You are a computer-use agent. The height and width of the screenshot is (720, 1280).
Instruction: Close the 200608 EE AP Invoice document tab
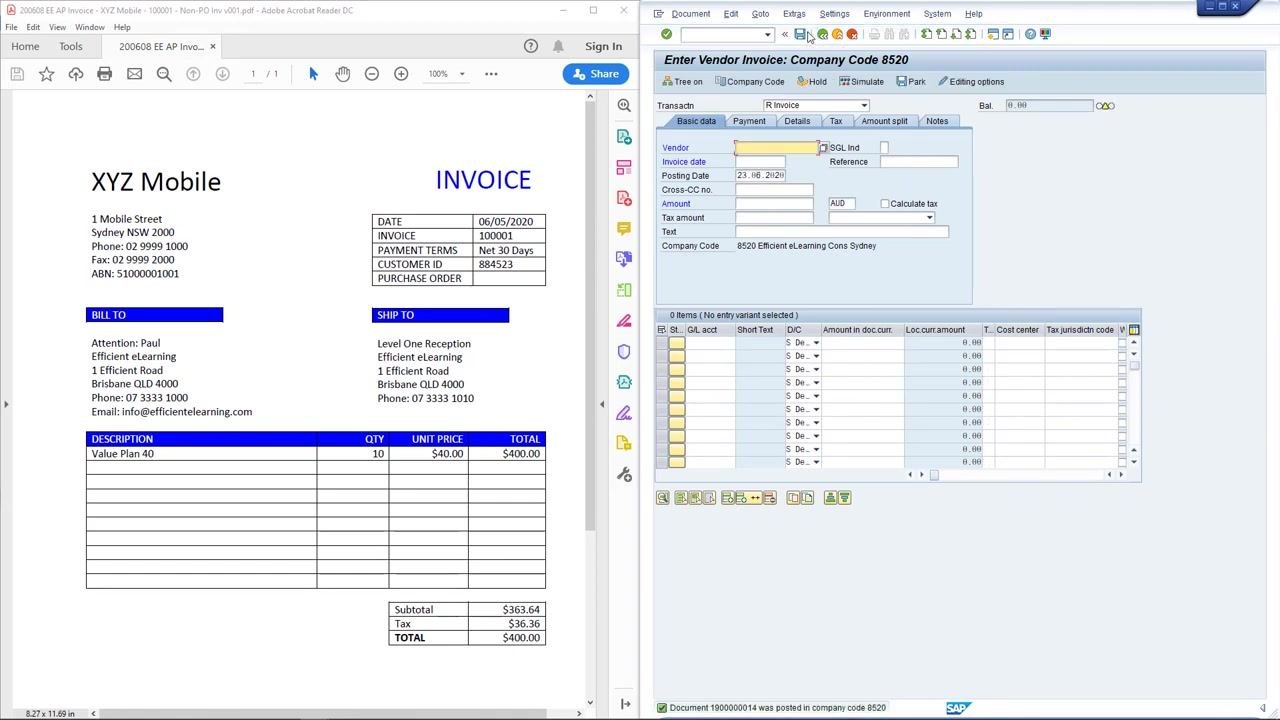click(213, 47)
